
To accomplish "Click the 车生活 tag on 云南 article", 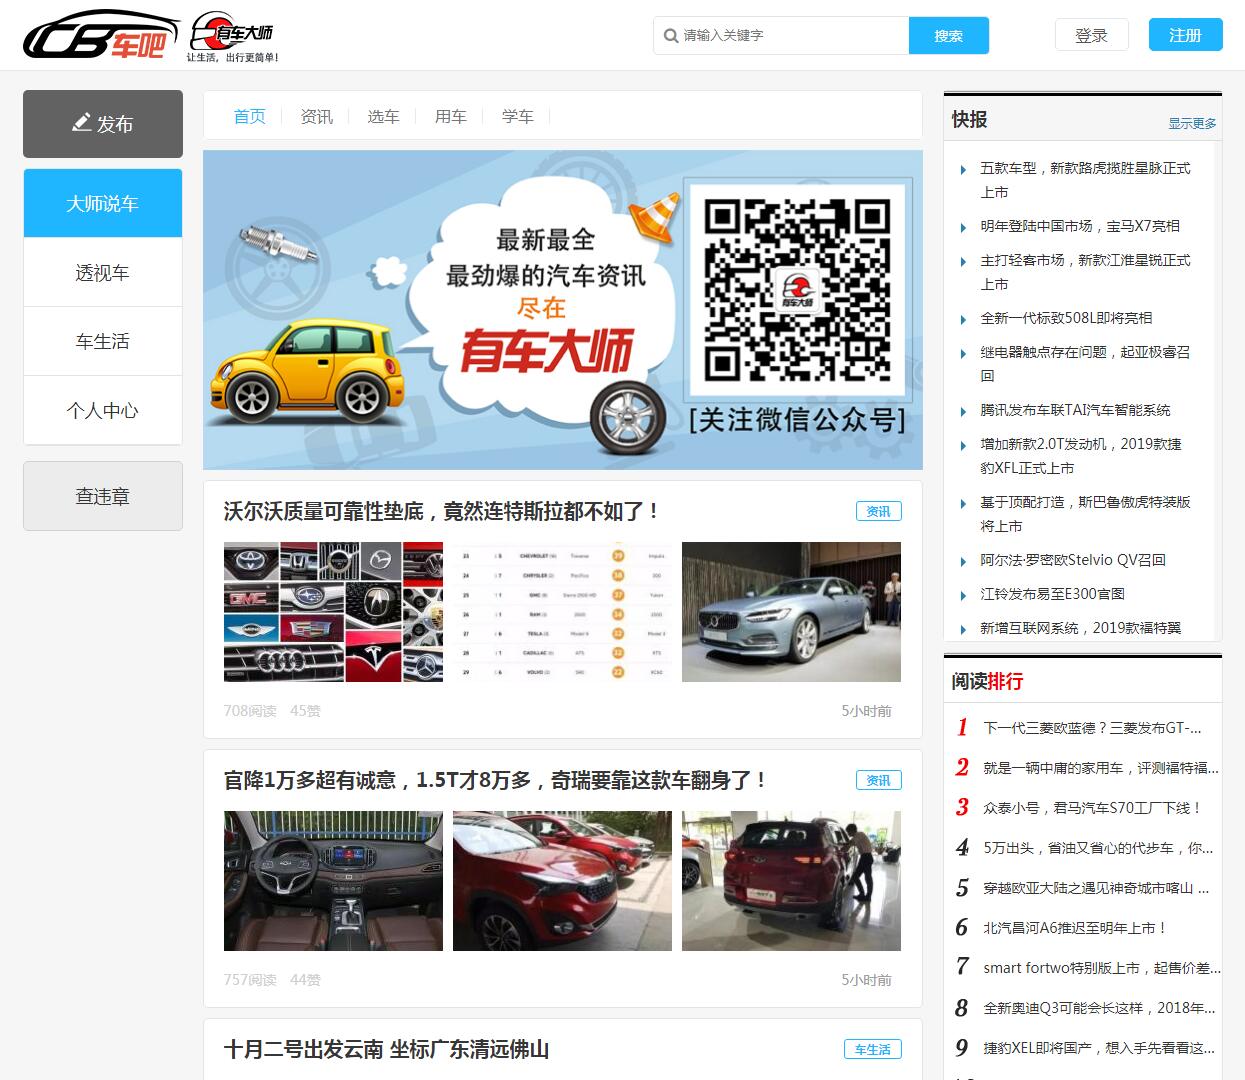I will point(873,1049).
